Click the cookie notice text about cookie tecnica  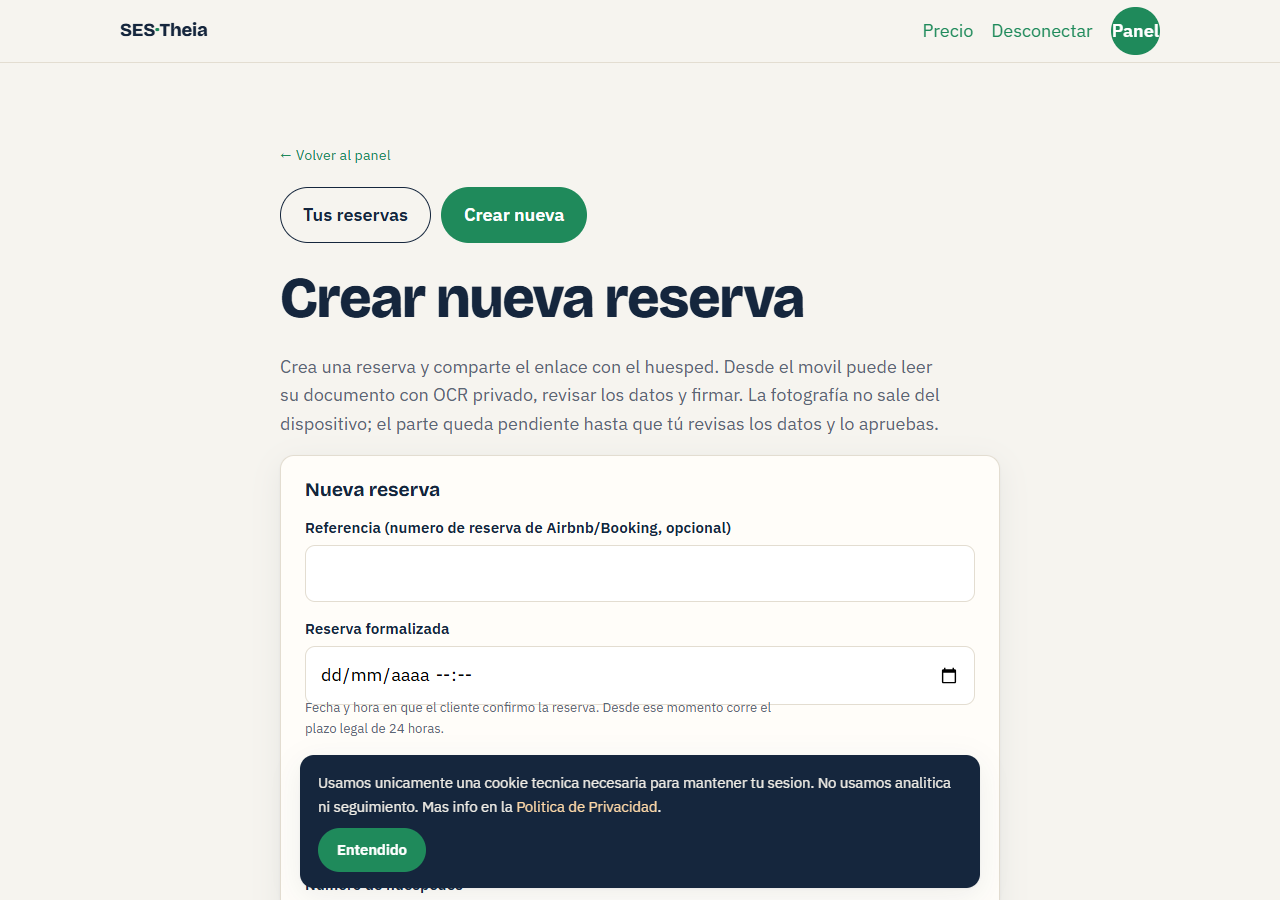pyautogui.click(x=634, y=795)
